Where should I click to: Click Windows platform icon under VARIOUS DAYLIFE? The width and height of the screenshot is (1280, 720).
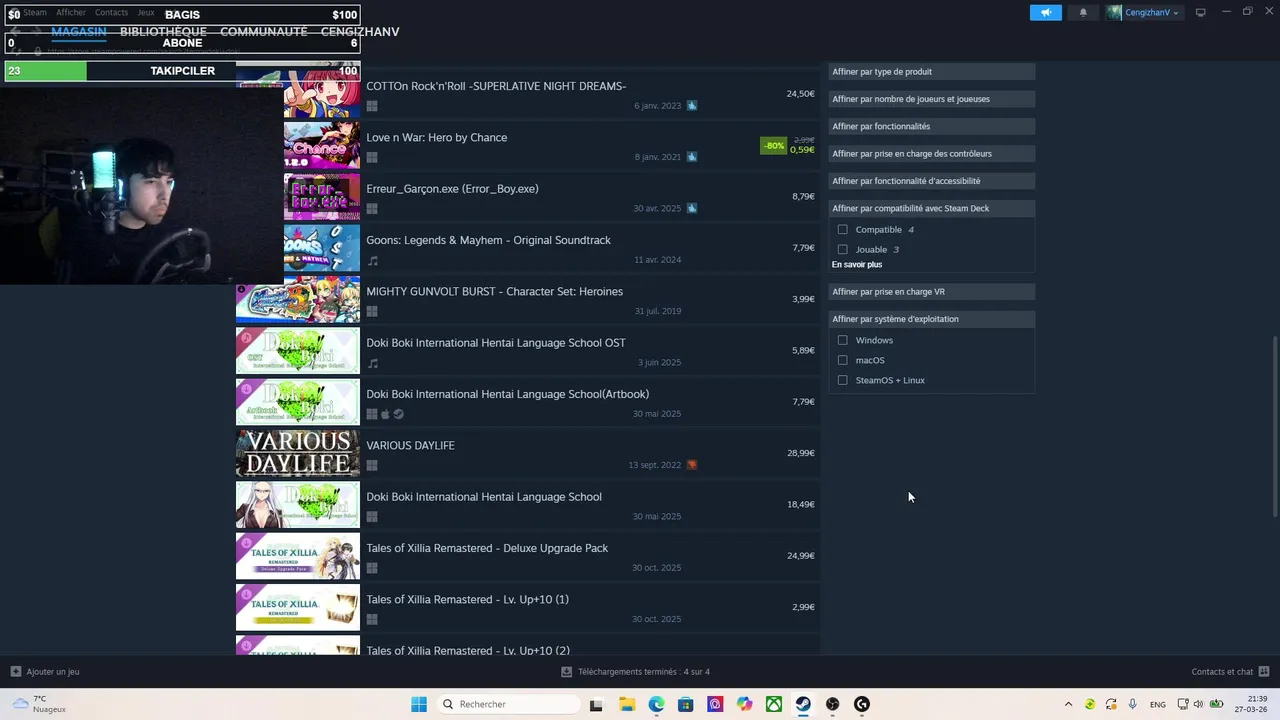(372, 465)
